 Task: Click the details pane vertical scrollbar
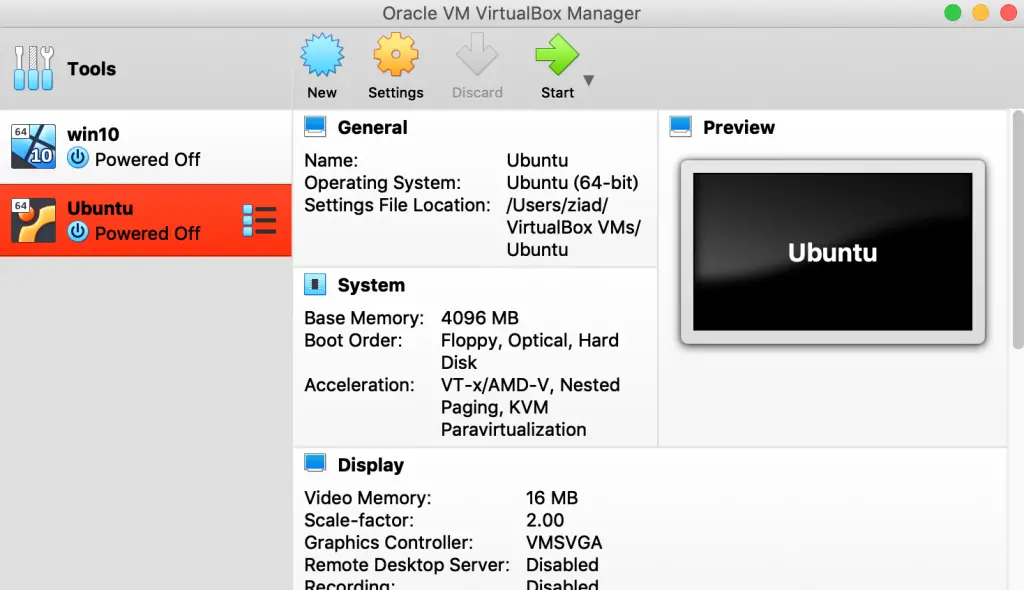(x=1018, y=230)
